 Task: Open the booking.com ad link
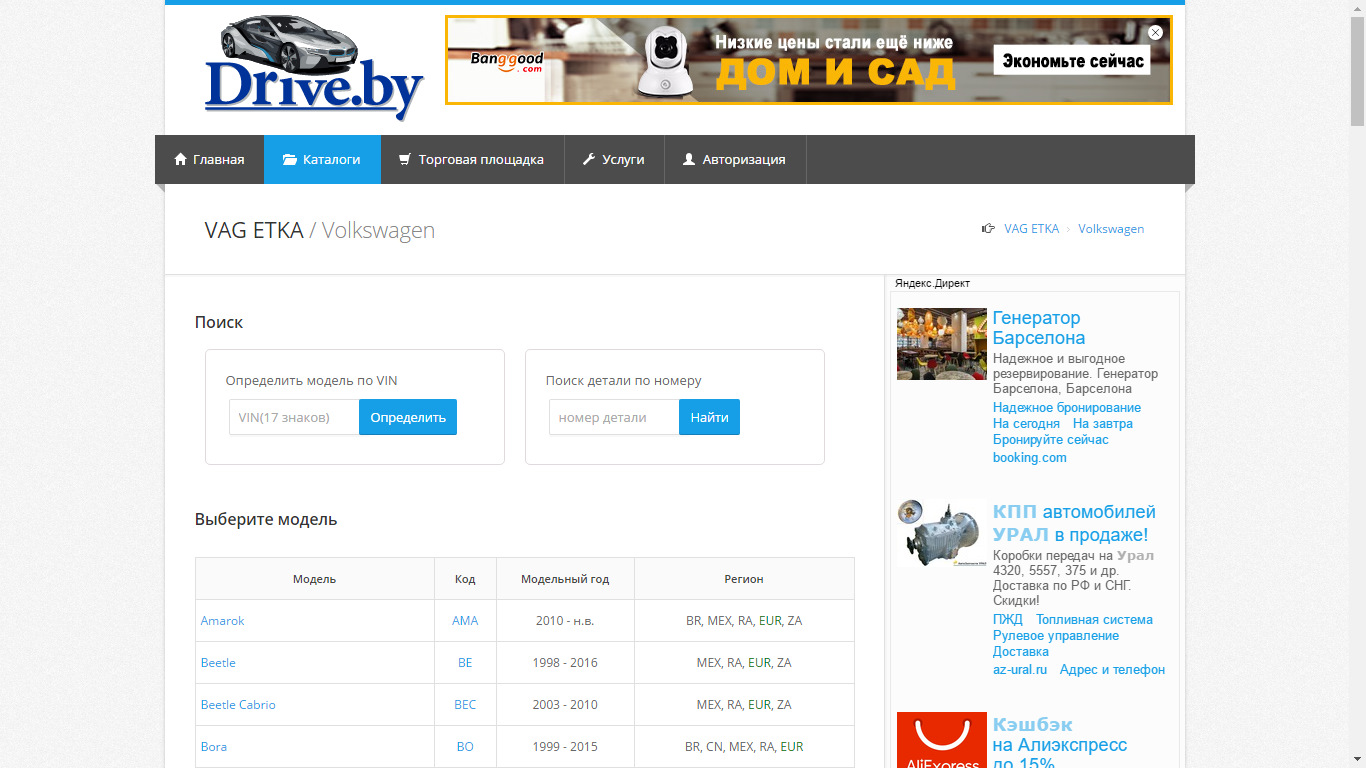1030,458
